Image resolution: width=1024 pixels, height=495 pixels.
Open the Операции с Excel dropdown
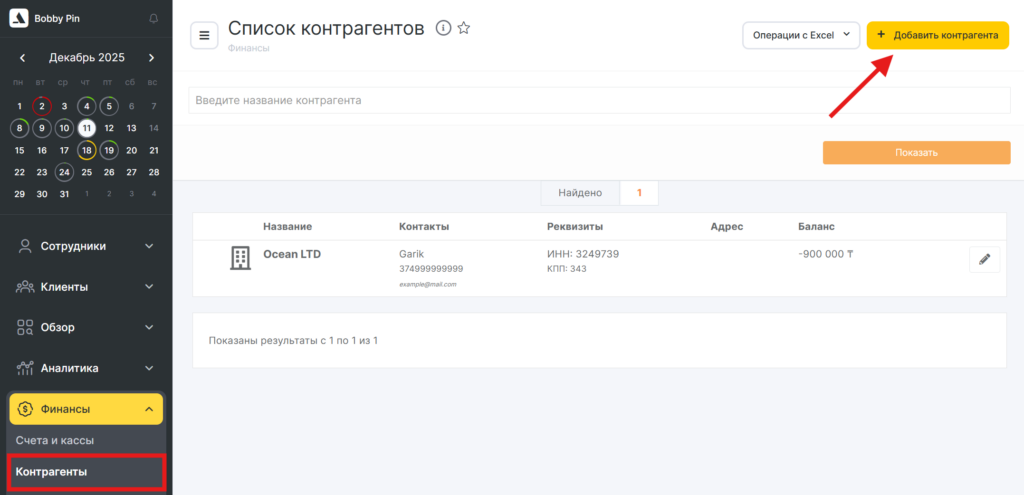800,35
